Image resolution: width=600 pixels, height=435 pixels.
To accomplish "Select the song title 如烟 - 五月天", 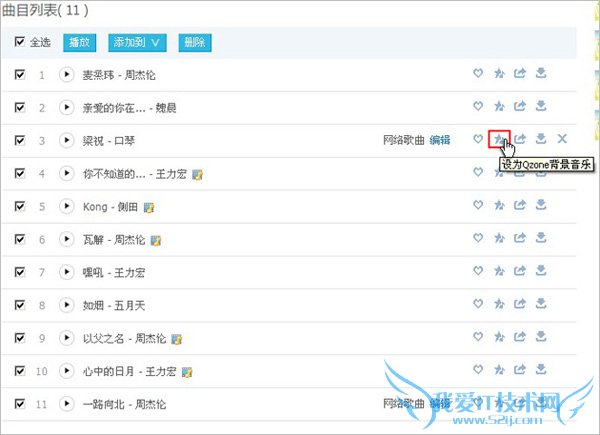I will [114, 305].
